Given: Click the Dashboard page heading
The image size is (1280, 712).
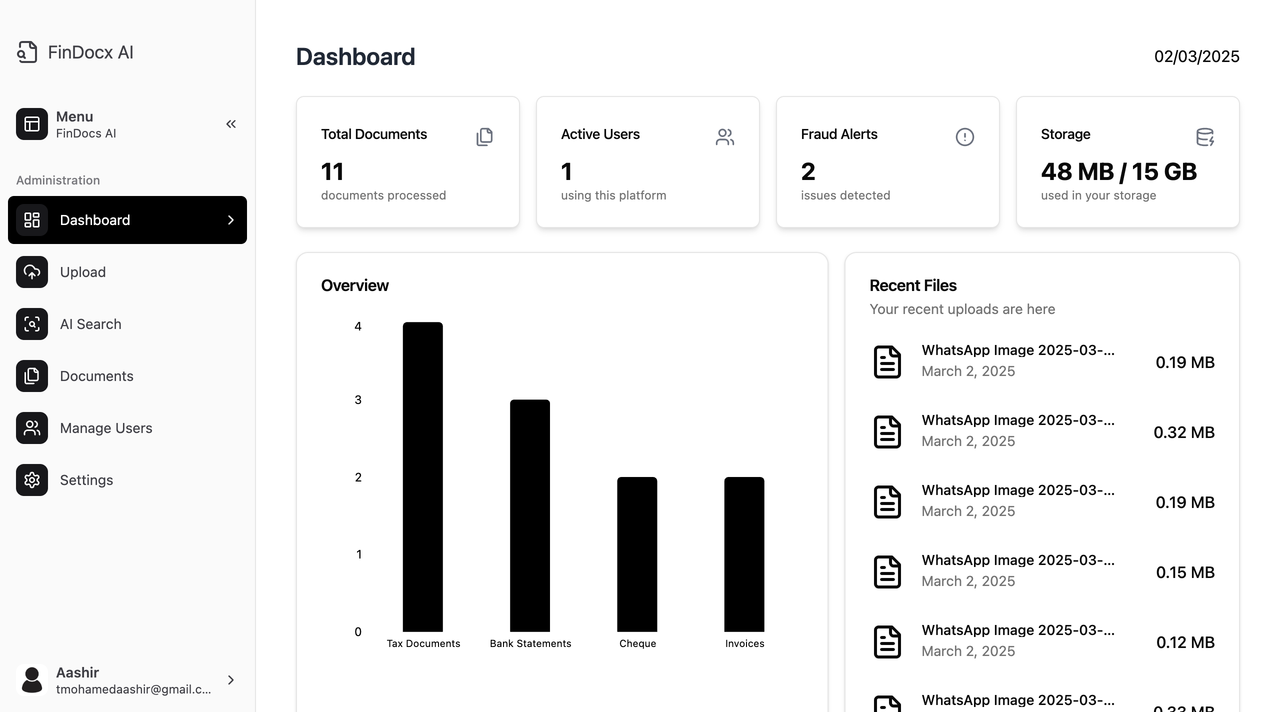Looking at the screenshot, I should 356,57.
